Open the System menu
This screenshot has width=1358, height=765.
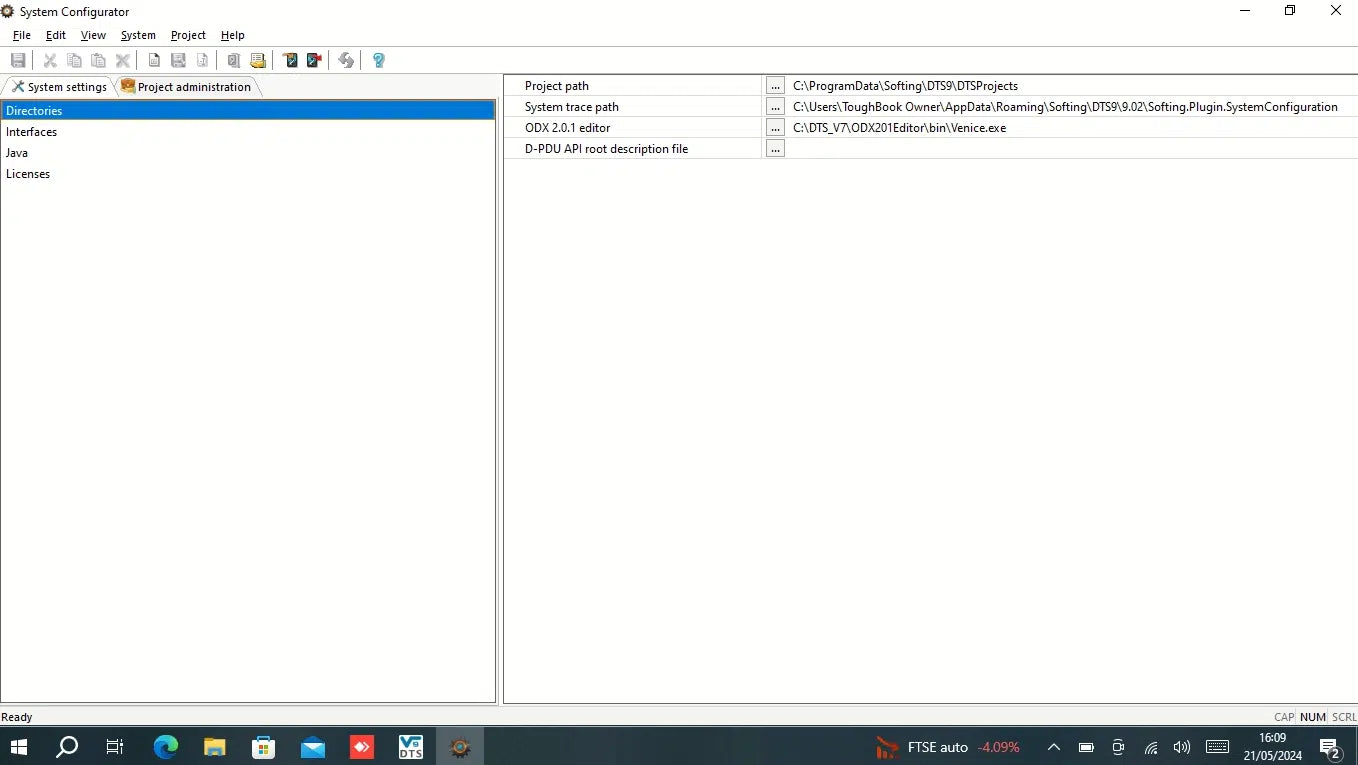138,35
